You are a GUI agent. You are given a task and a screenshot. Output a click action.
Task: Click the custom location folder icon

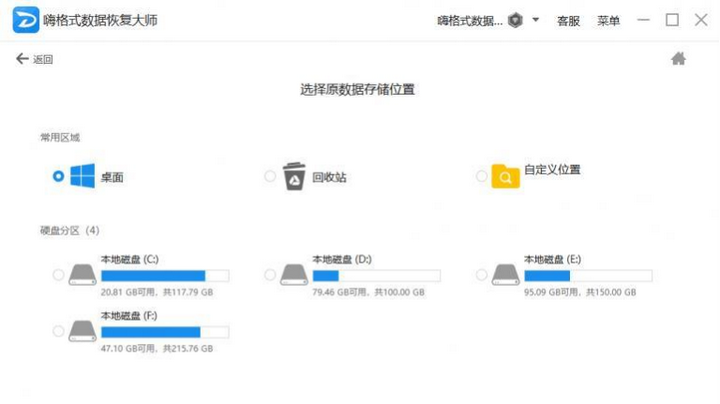tap(506, 176)
